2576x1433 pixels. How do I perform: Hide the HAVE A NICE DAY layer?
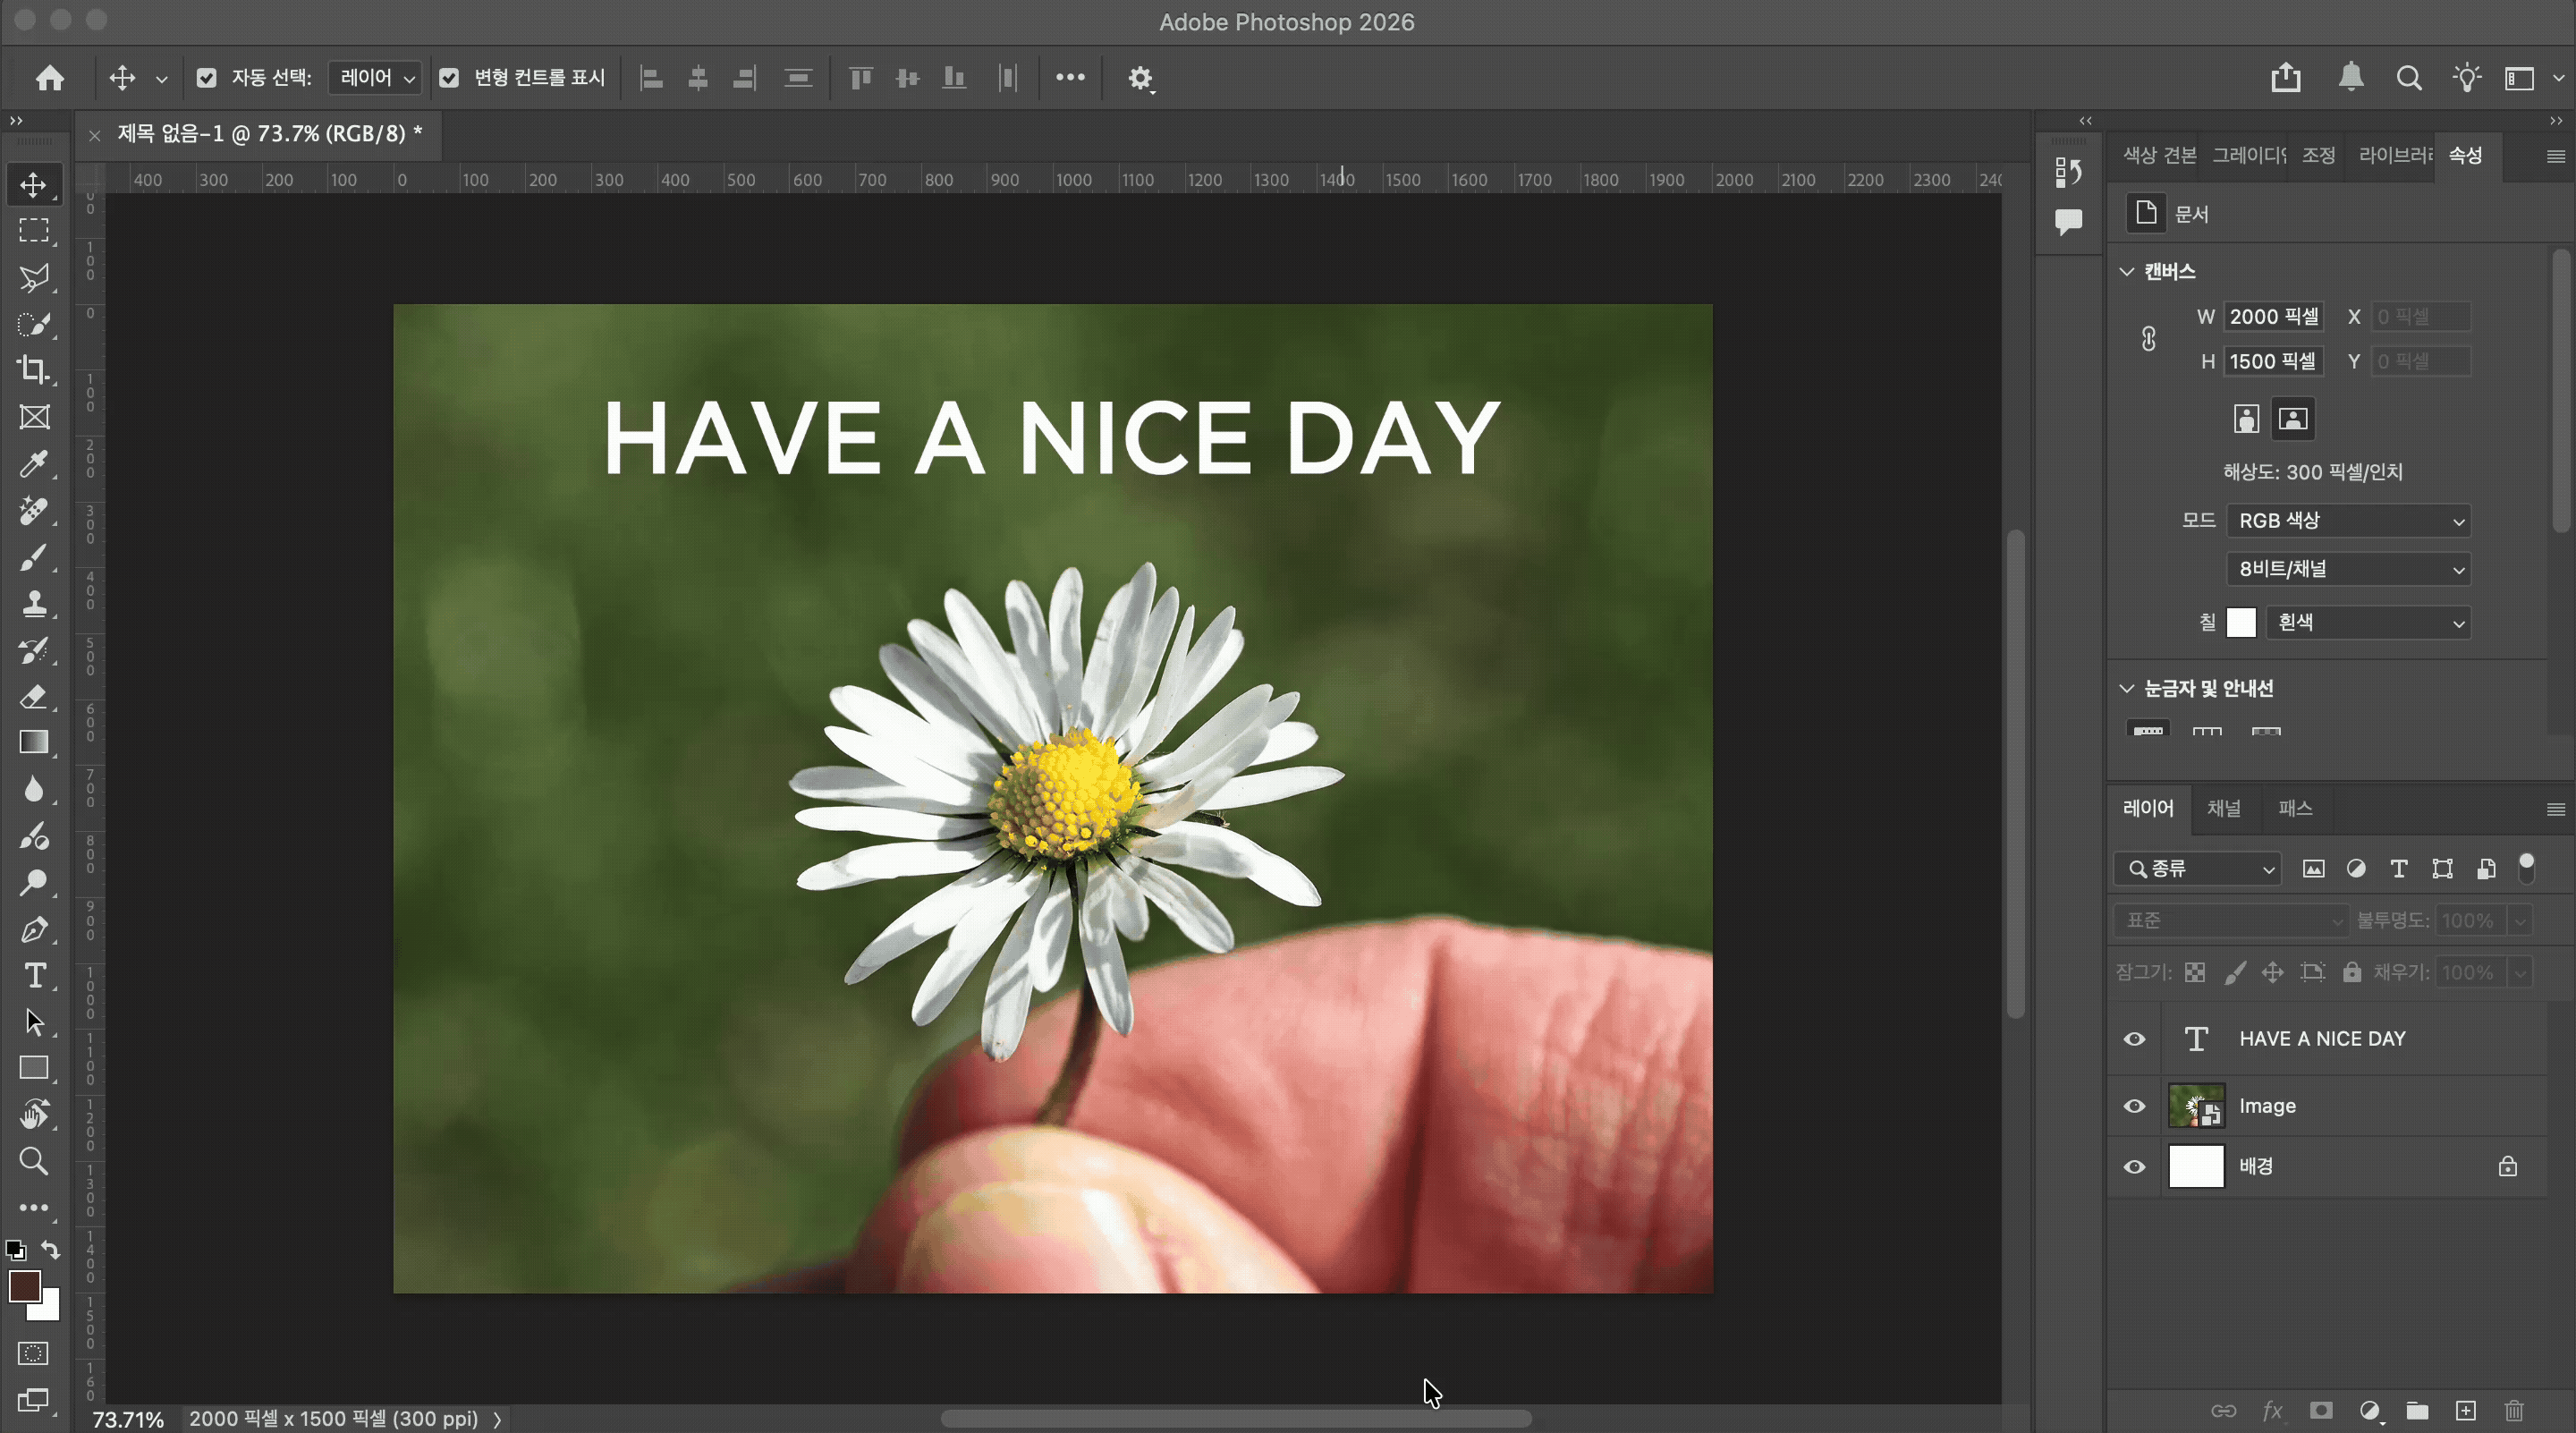click(x=2134, y=1039)
